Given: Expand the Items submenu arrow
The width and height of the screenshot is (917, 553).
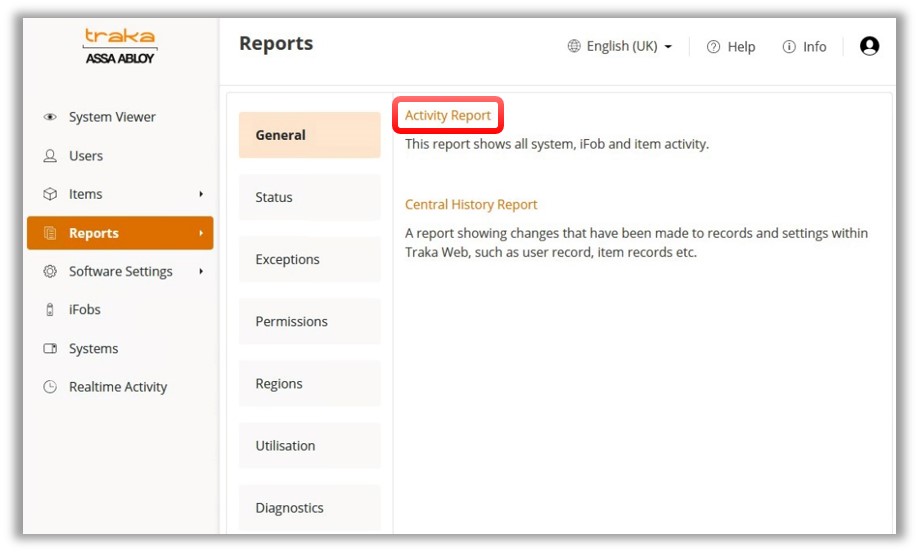Looking at the screenshot, I should click(201, 194).
